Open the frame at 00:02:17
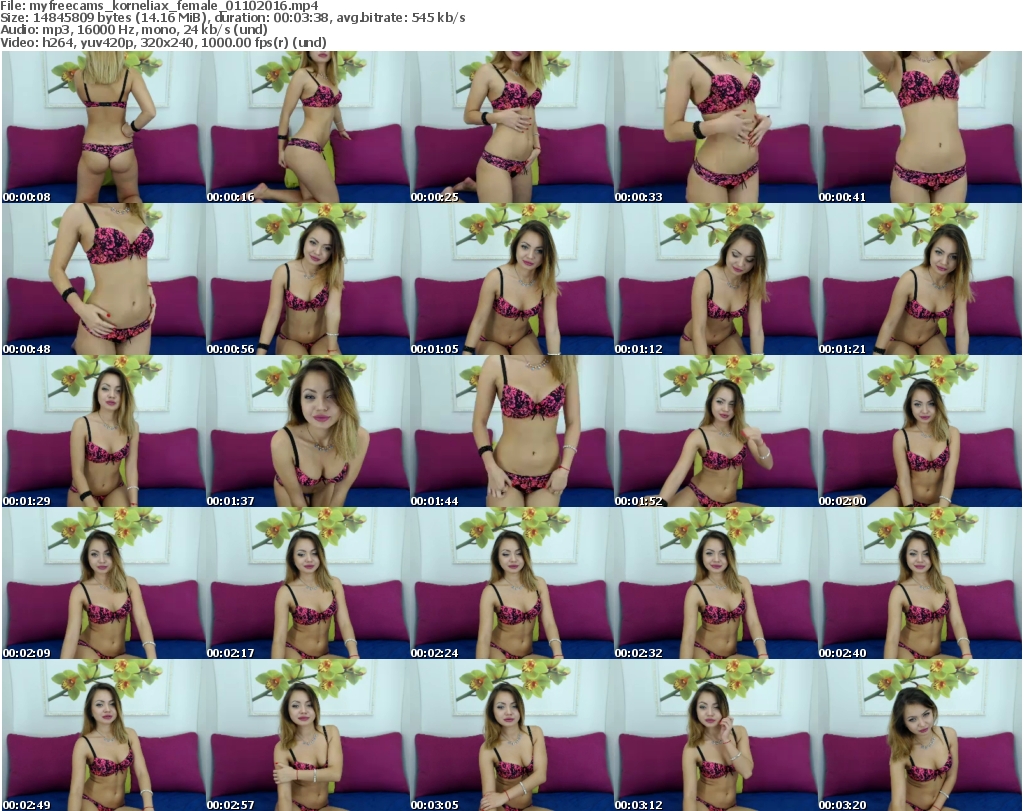This screenshot has height=811, width=1024. click(308, 583)
